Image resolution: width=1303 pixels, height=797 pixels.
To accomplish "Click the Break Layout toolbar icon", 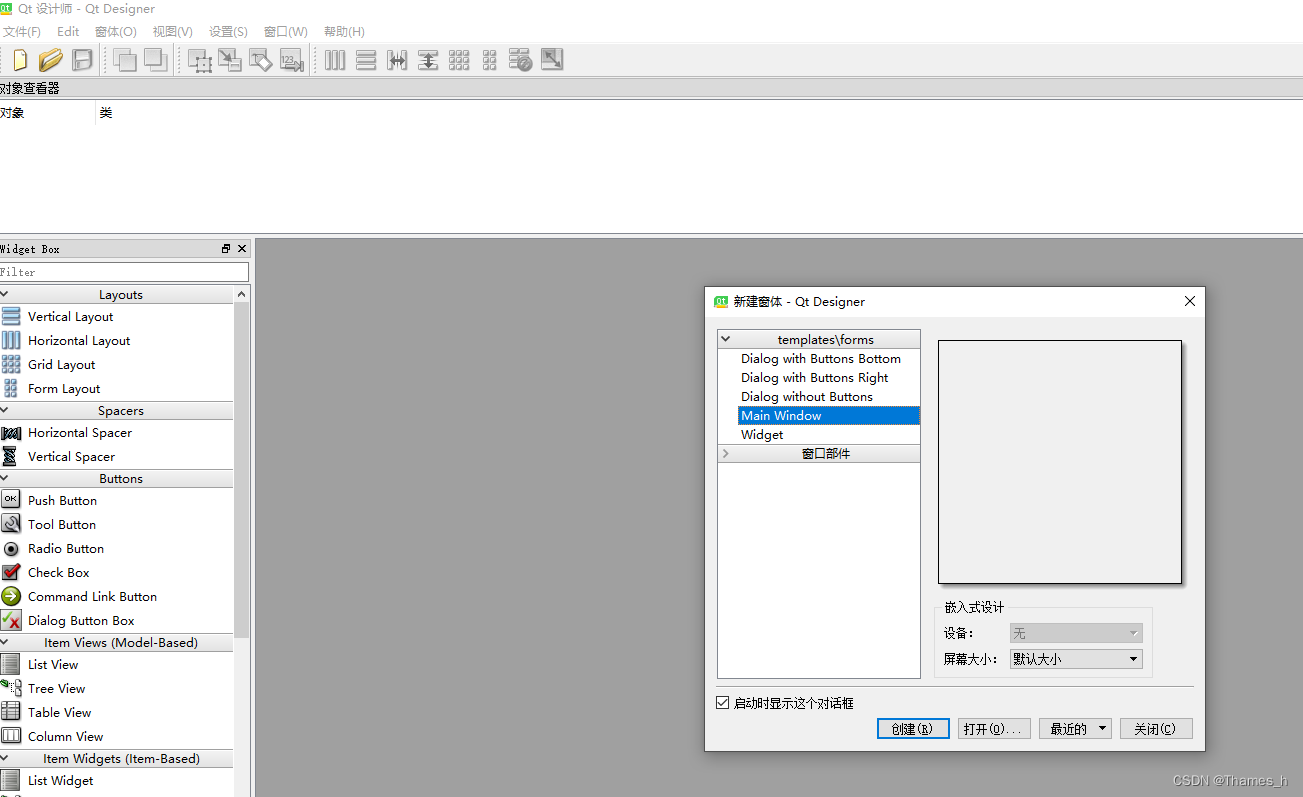I will coord(520,60).
